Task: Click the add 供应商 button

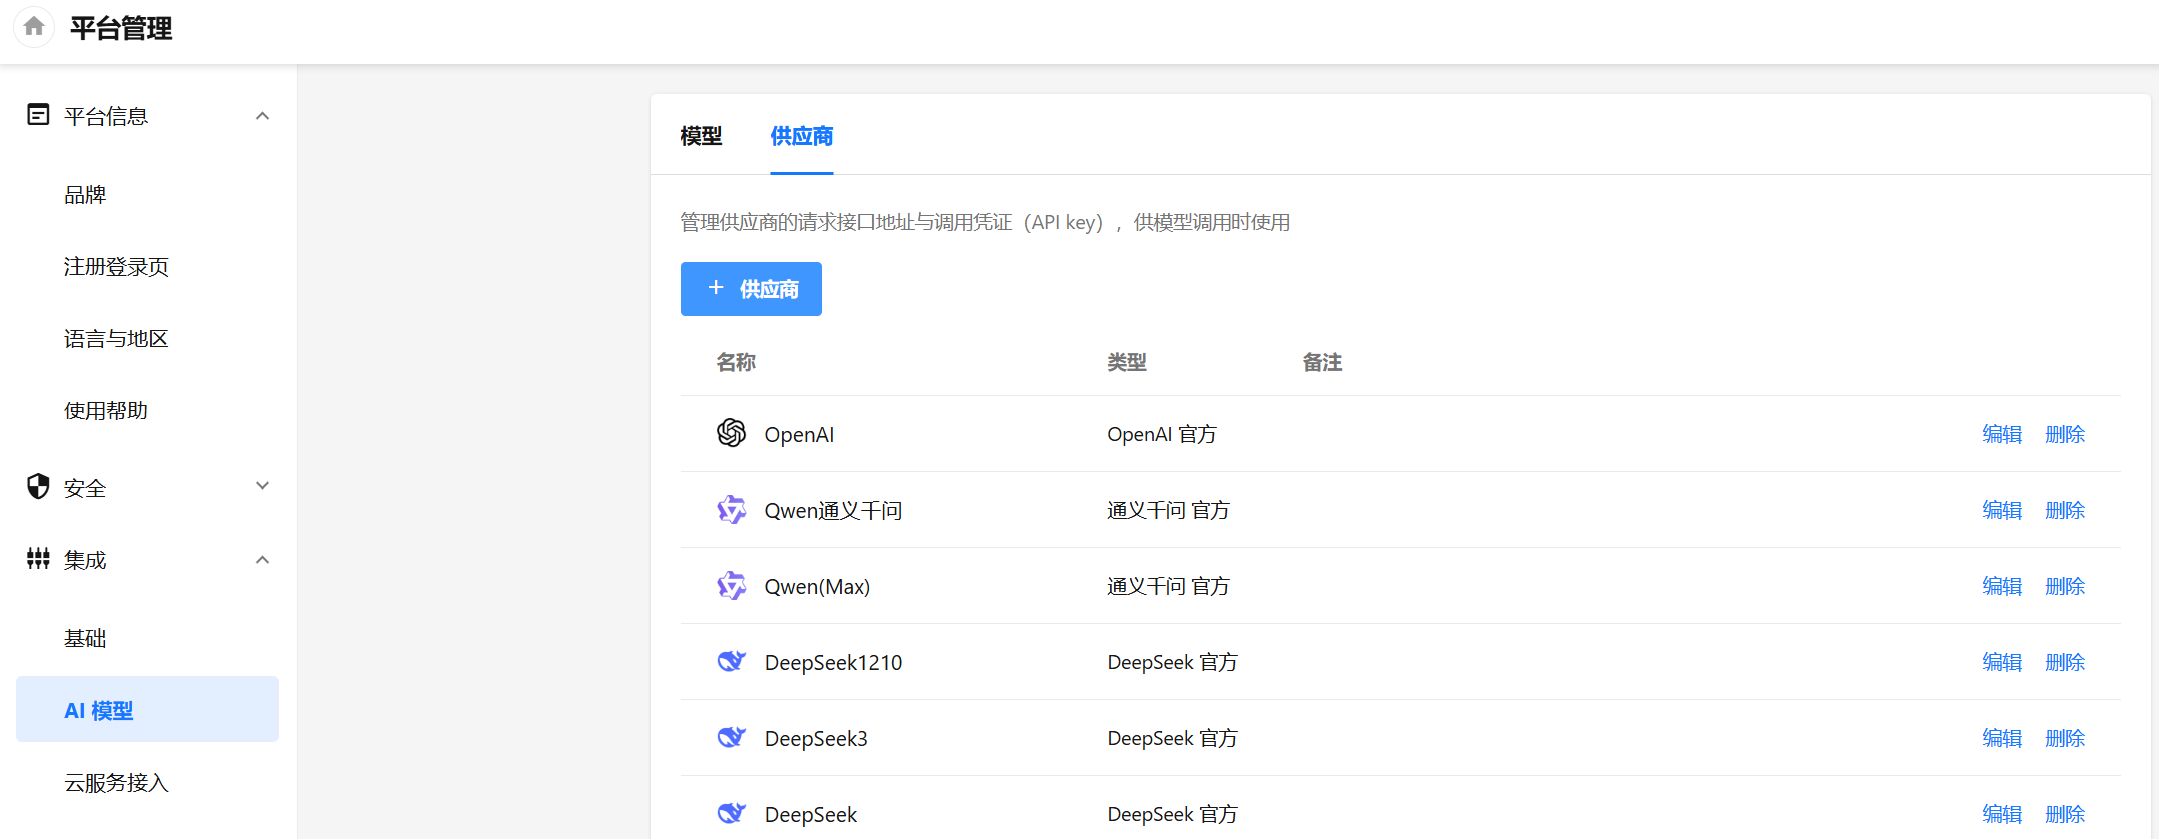Action: click(751, 289)
